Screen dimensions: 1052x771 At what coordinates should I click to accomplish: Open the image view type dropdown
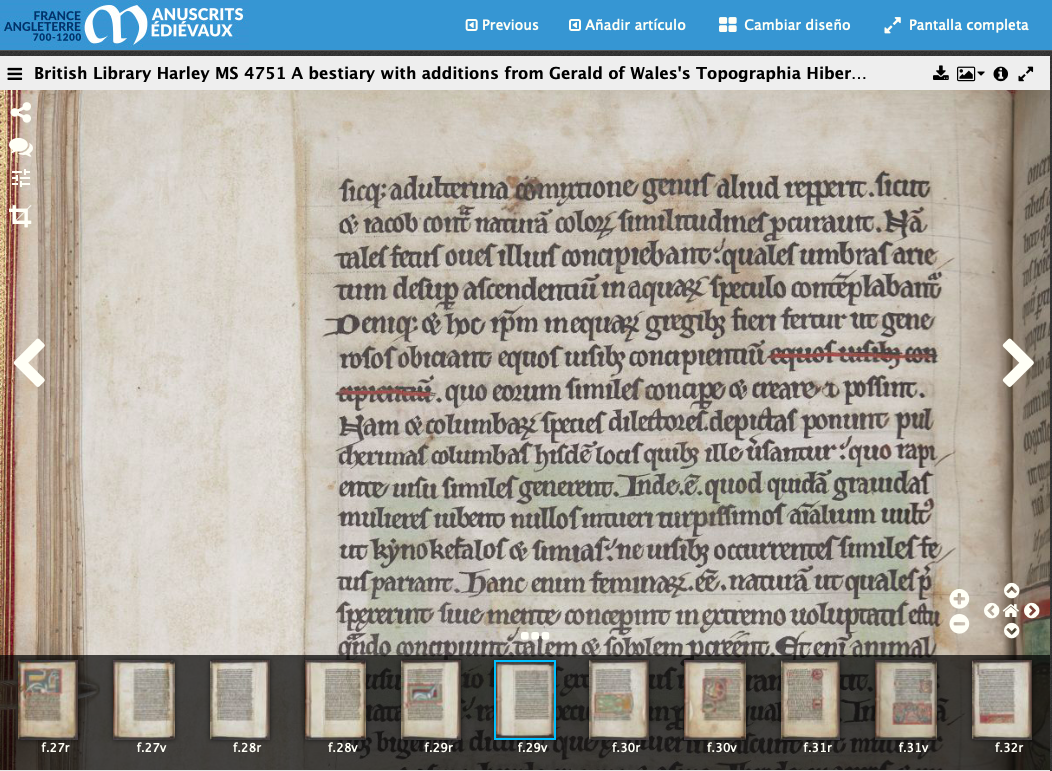[x=970, y=74]
